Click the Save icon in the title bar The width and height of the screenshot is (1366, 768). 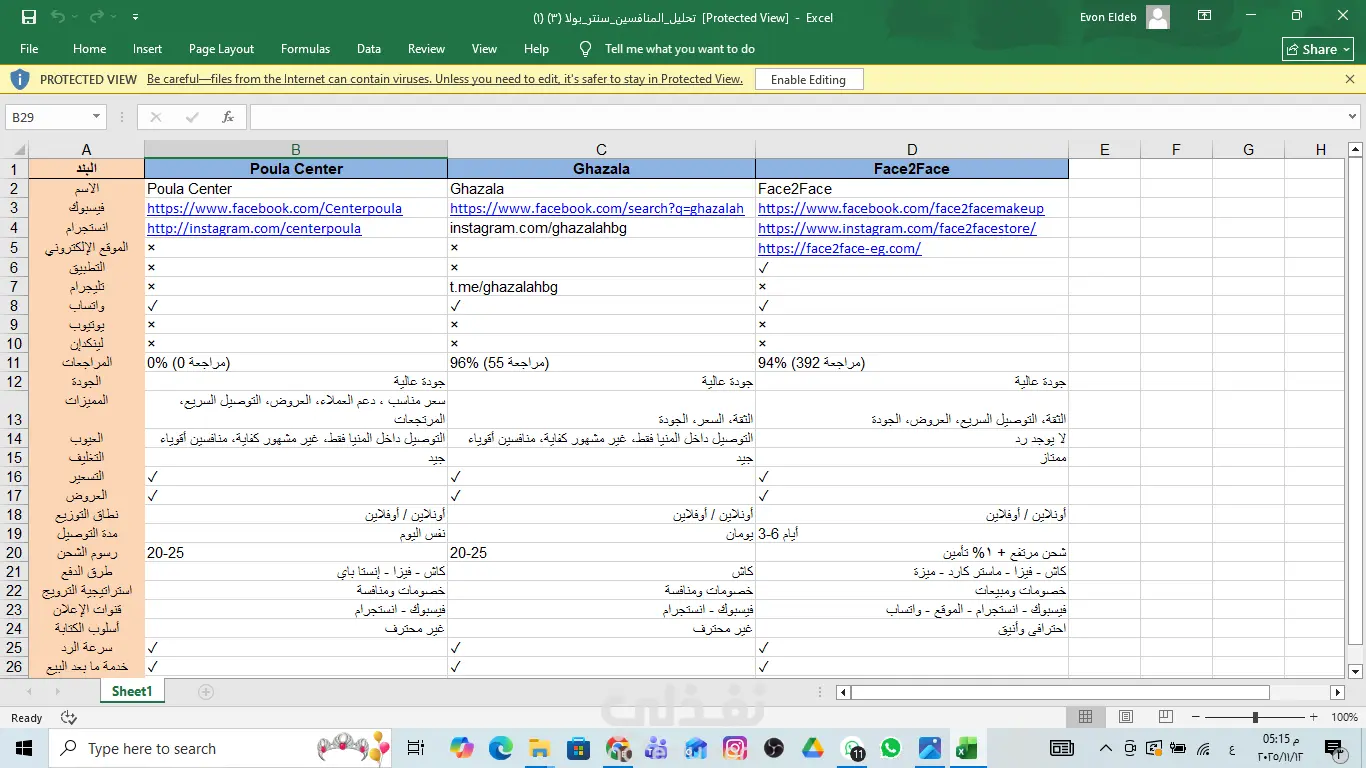point(29,17)
